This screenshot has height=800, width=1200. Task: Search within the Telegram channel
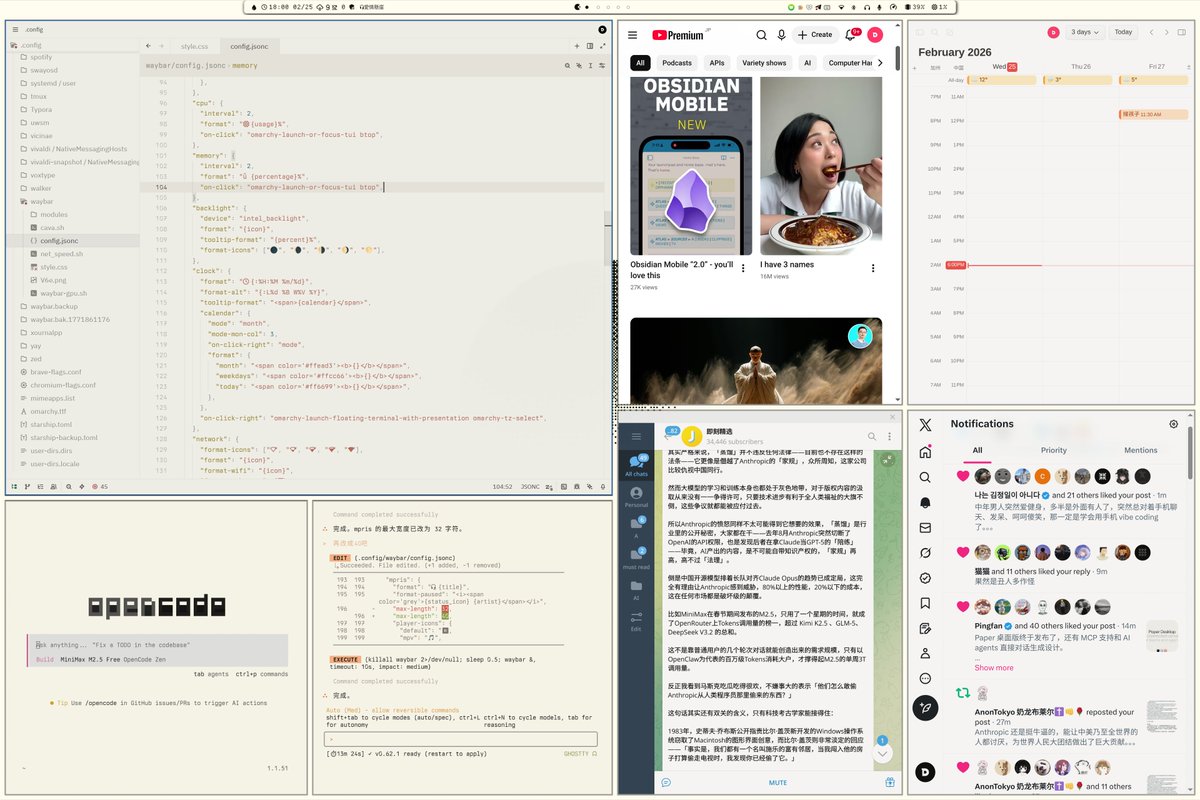871,436
